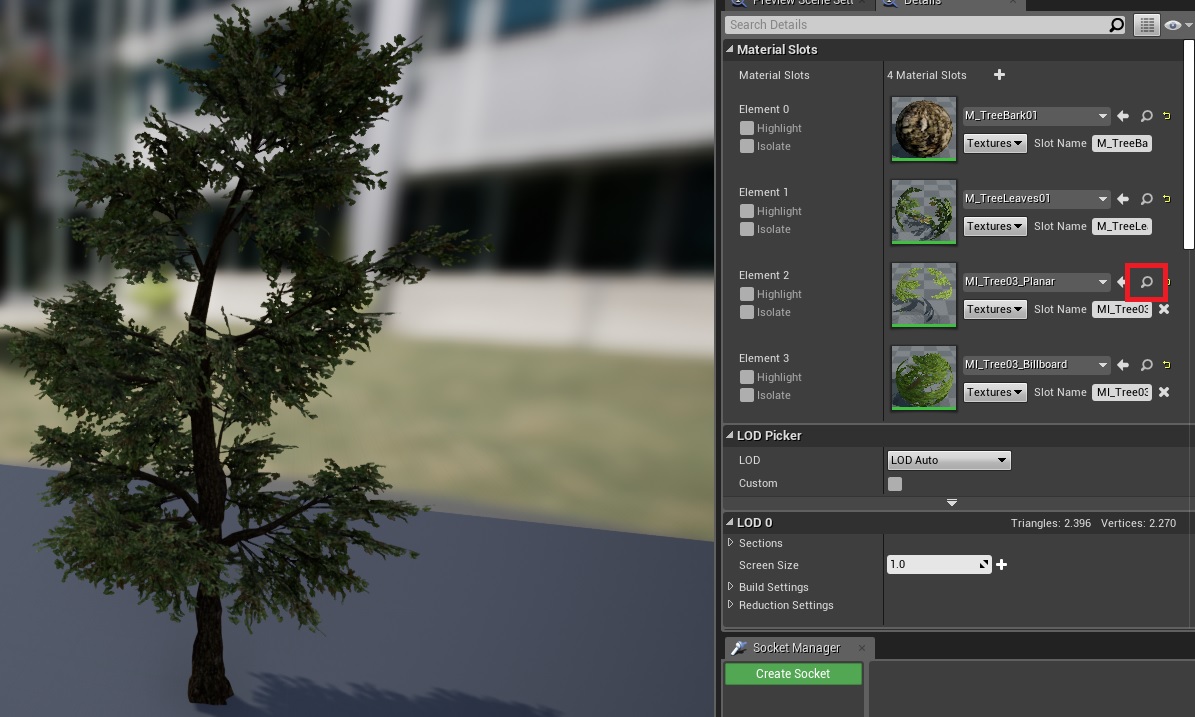This screenshot has height=717, width=1195.
Task: Delete the Element 3 material slot
Action: (x=1164, y=392)
